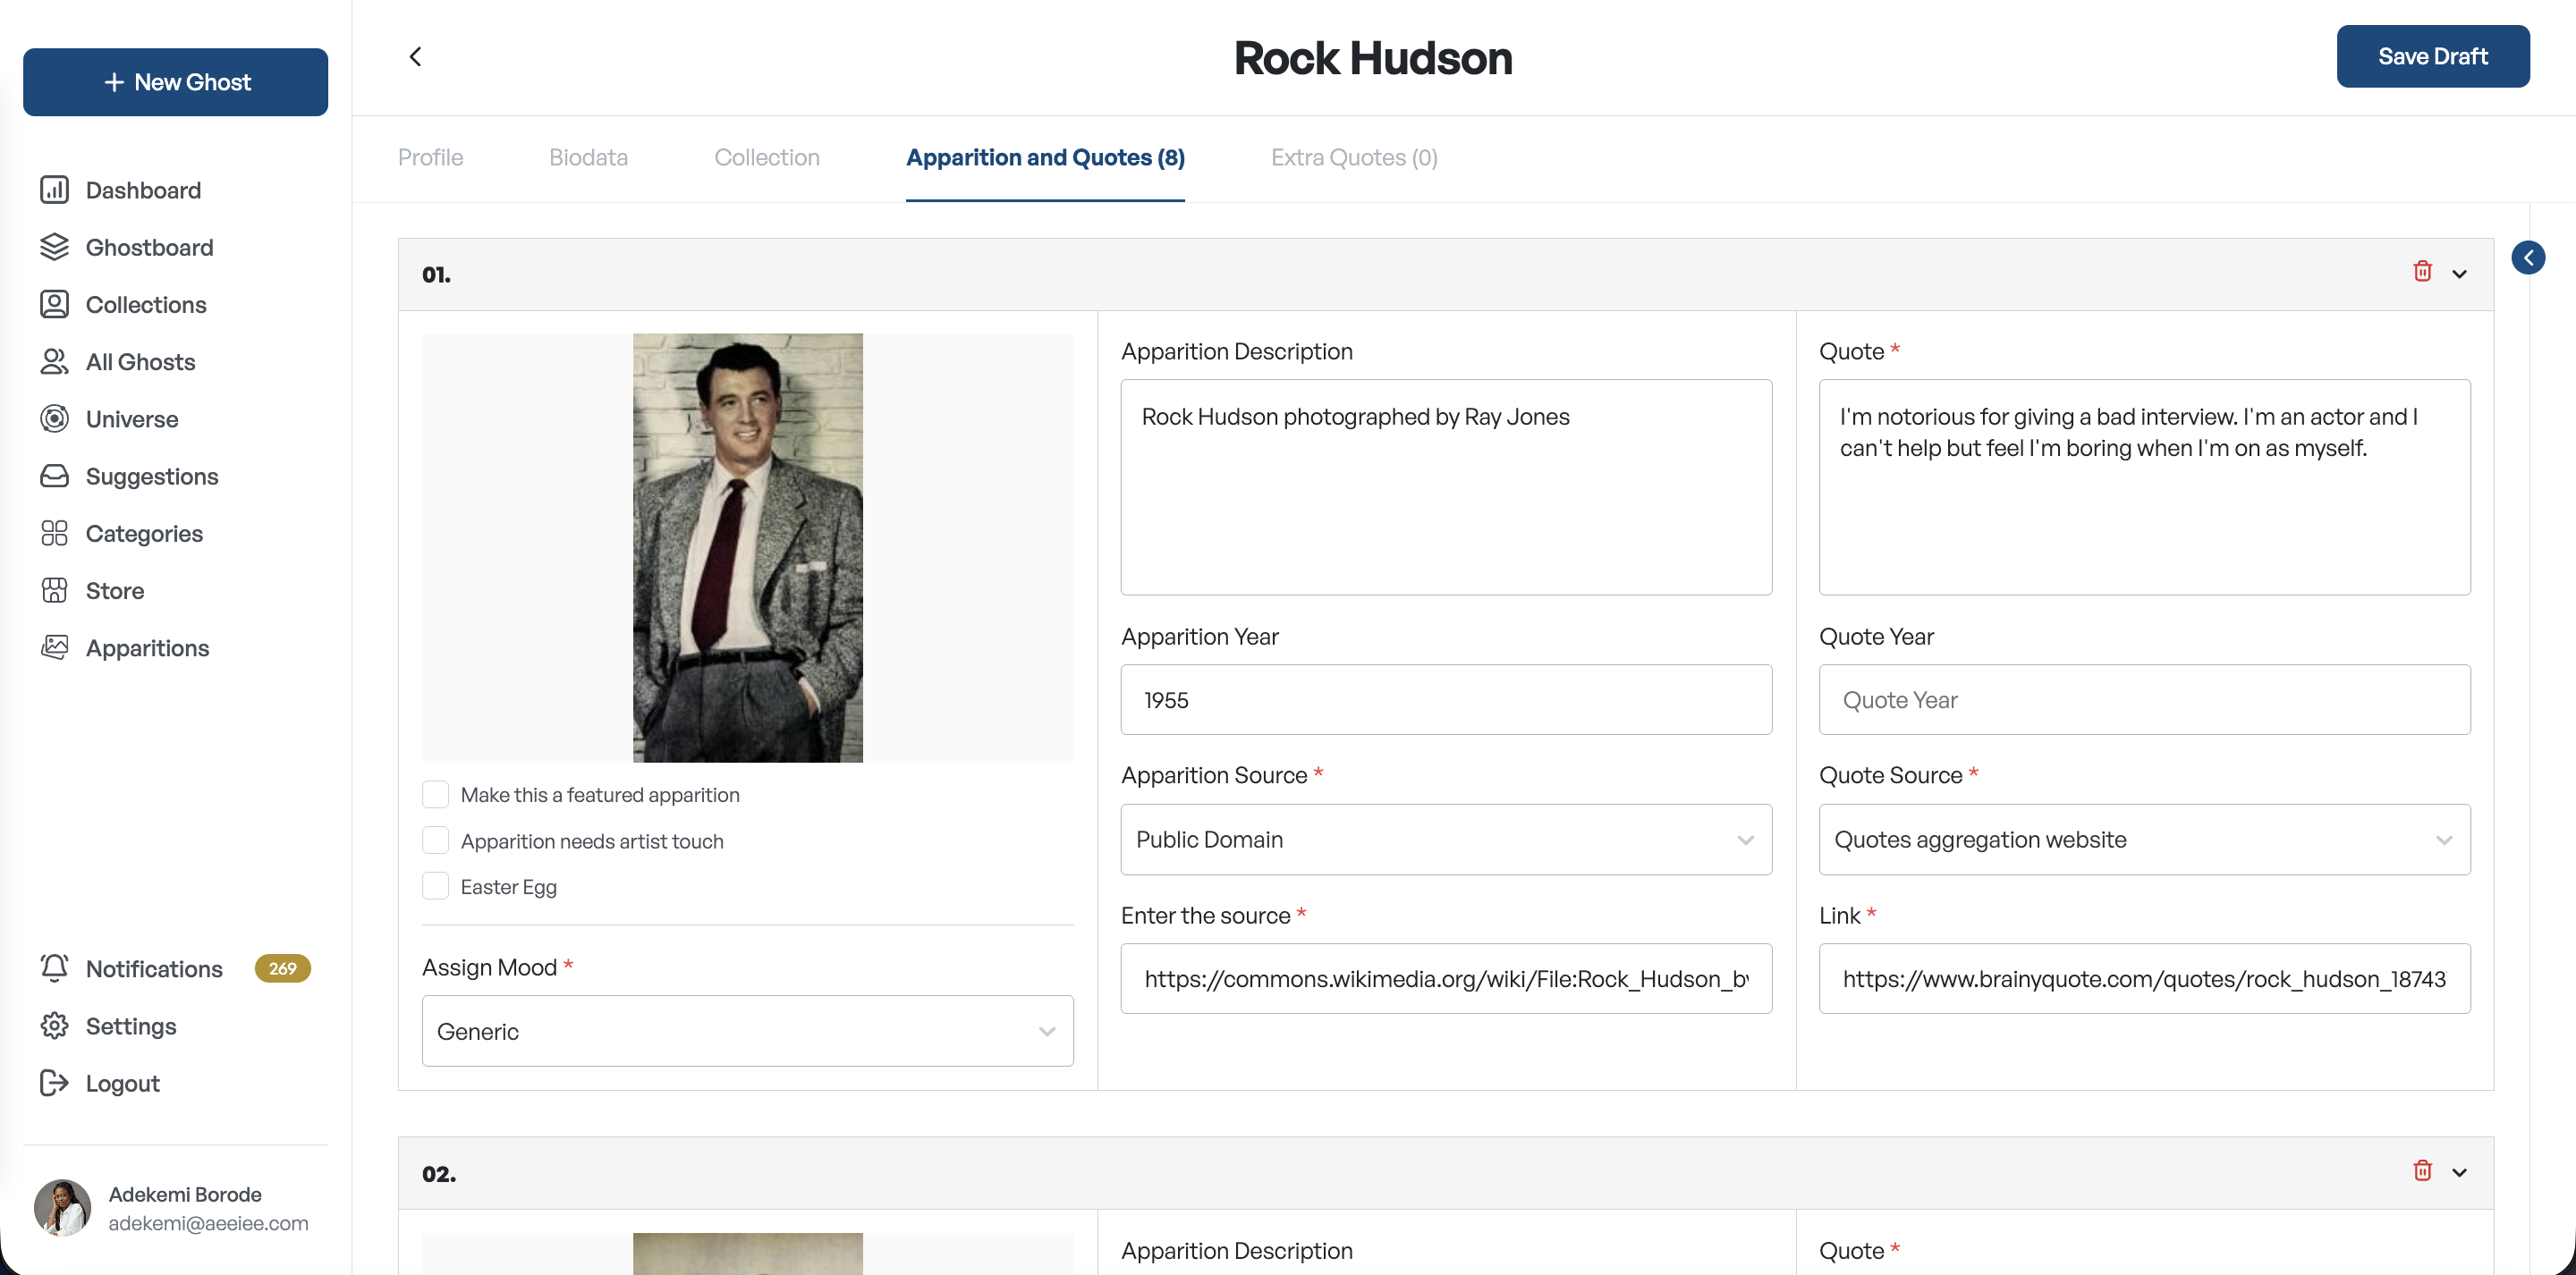Delete apparition 02 with trash icon
Screen dimensions: 2576x1275
coord(2422,1170)
